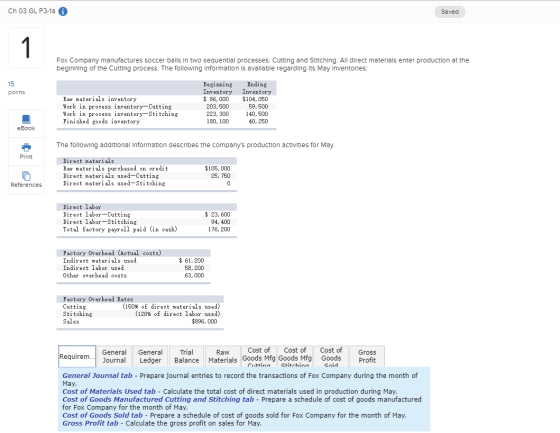Image resolution: width=560 pixels, height=433 pixels.
Task: Click the Print icon in the sidebar
Action: 26,151
